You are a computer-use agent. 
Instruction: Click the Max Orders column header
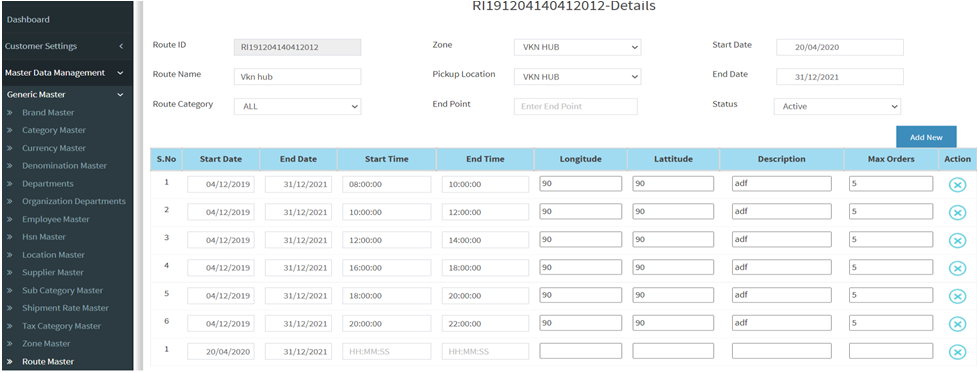pyautogui.click(x=891, y=159)
